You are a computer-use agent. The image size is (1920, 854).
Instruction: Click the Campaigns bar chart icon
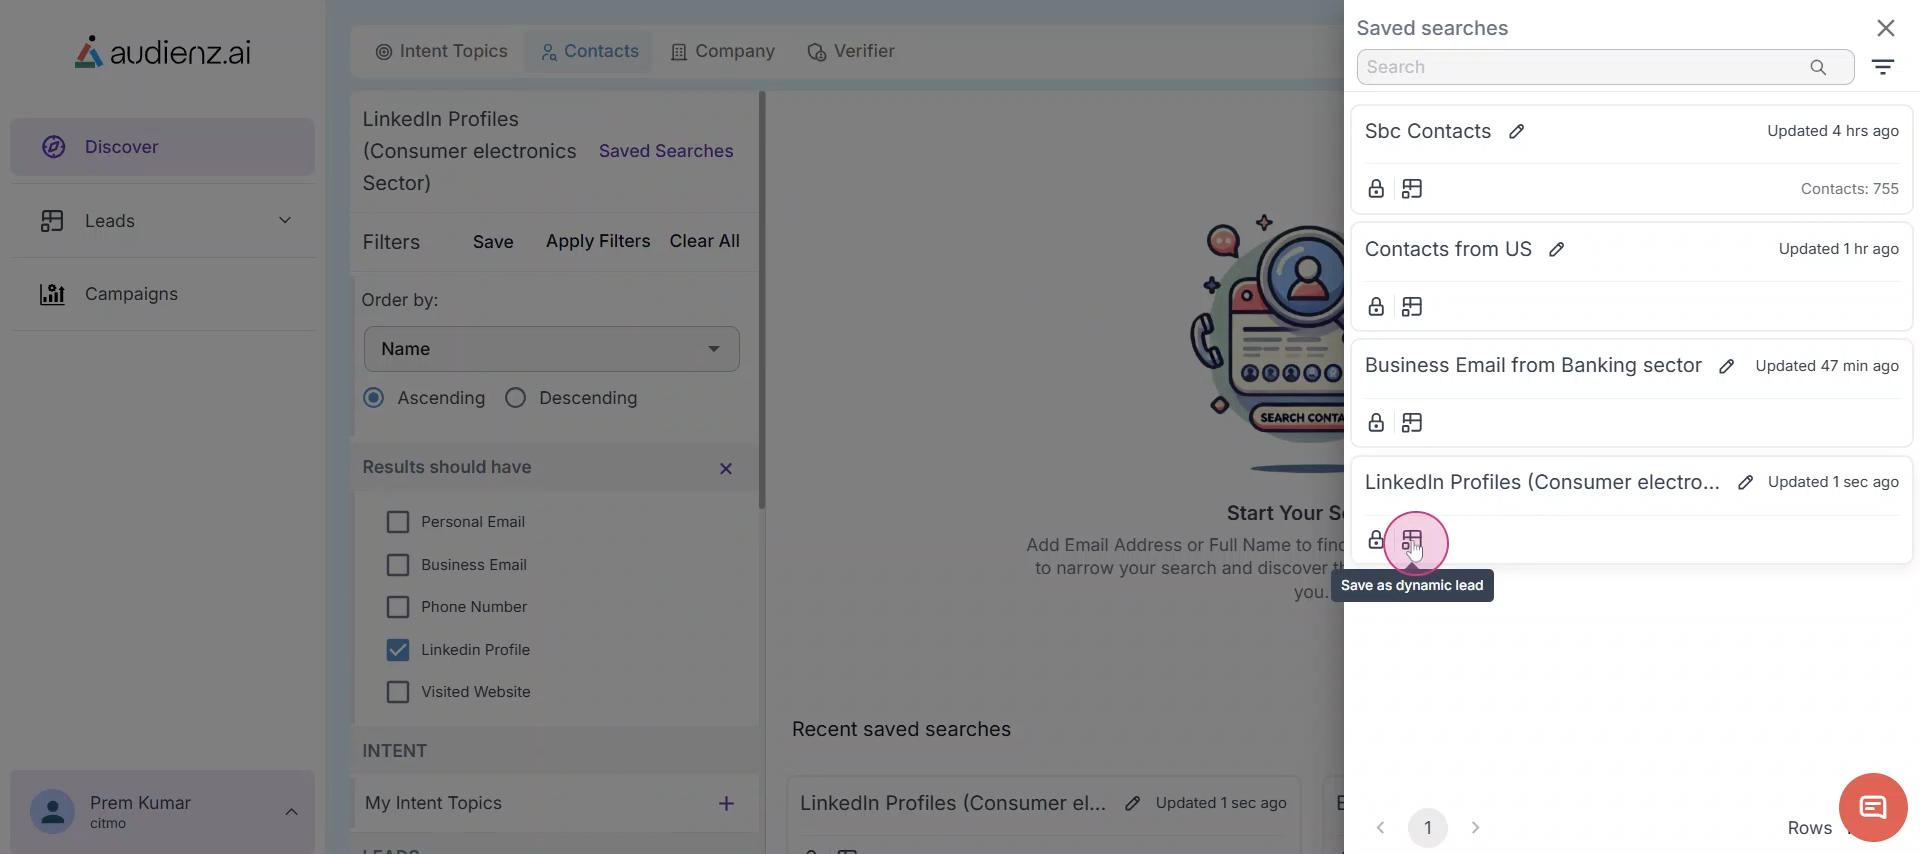(52, 294)
